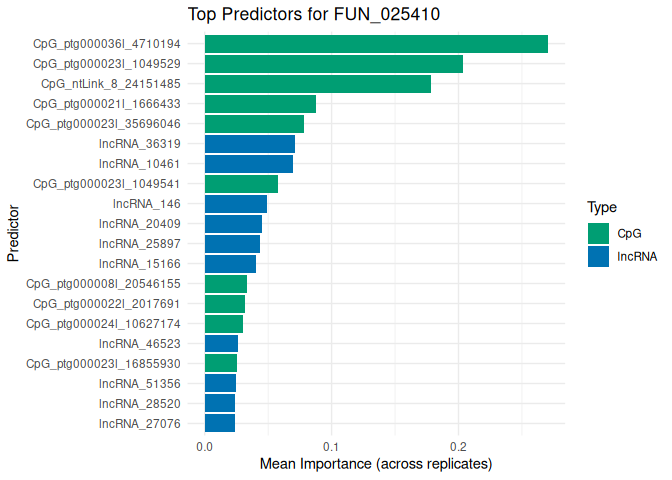Viewport: 672px width, 480px height.
Task: Select the lncRNA_36319 bar
Action: click(249, 144)
